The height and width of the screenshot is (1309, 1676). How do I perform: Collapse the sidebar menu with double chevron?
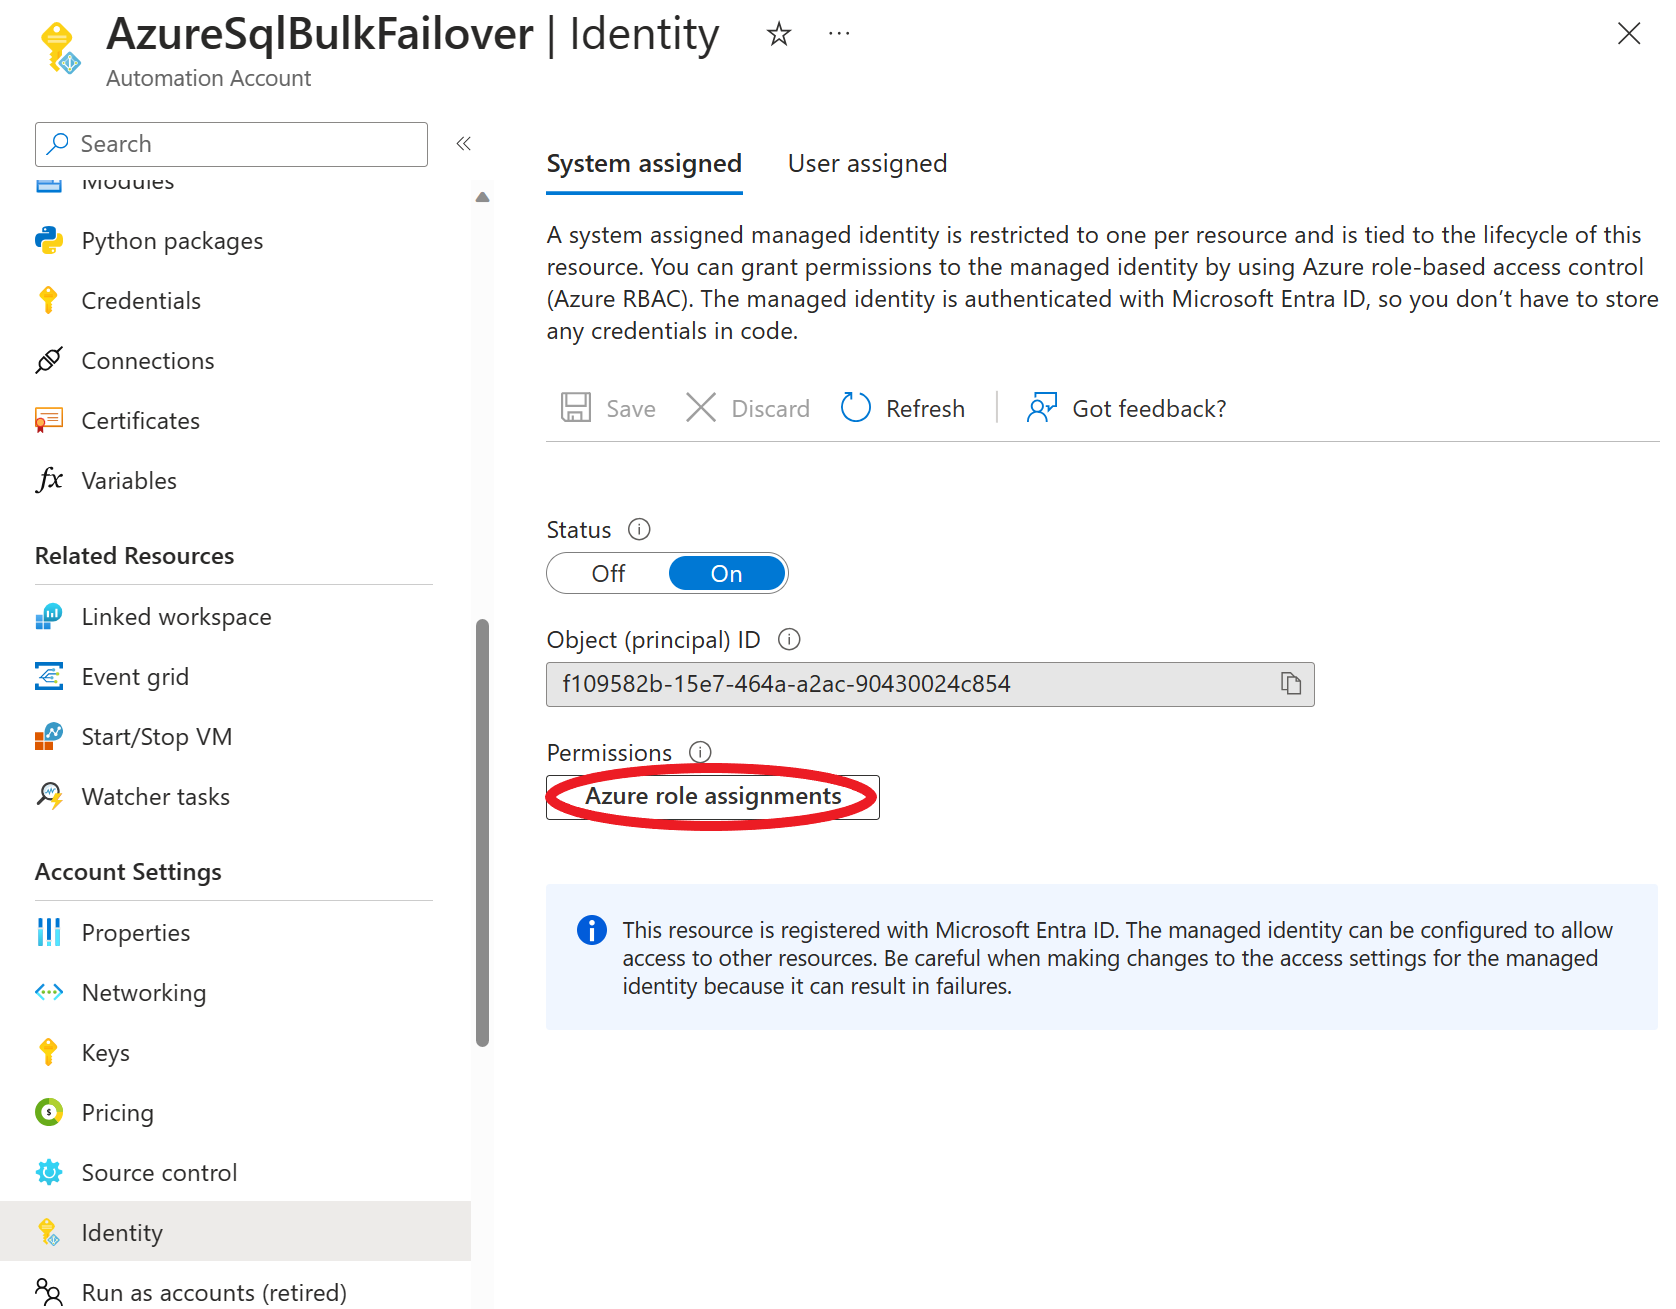click(x=463, y=144)
